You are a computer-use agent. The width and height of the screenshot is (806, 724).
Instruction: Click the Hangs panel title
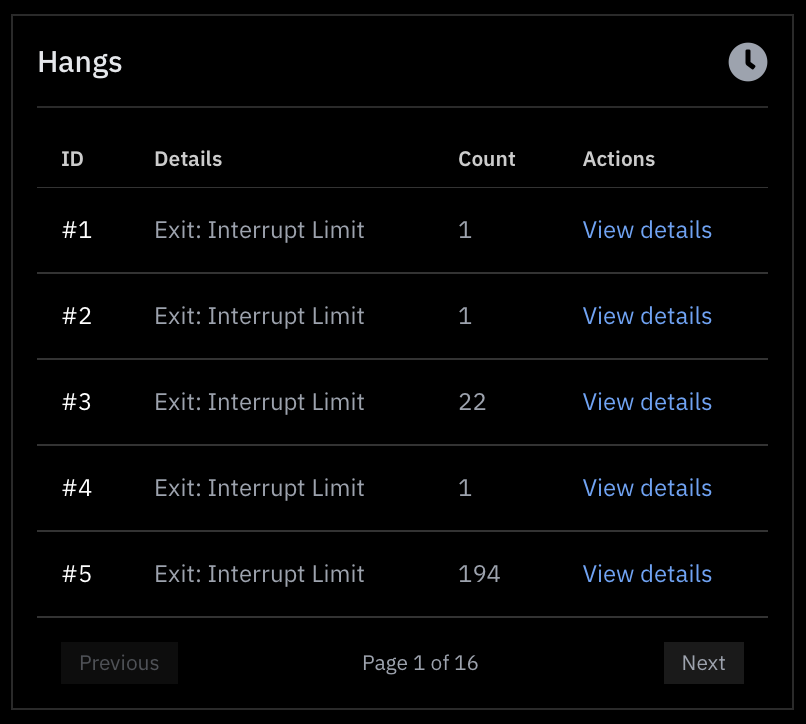click(x=79, y=62)
